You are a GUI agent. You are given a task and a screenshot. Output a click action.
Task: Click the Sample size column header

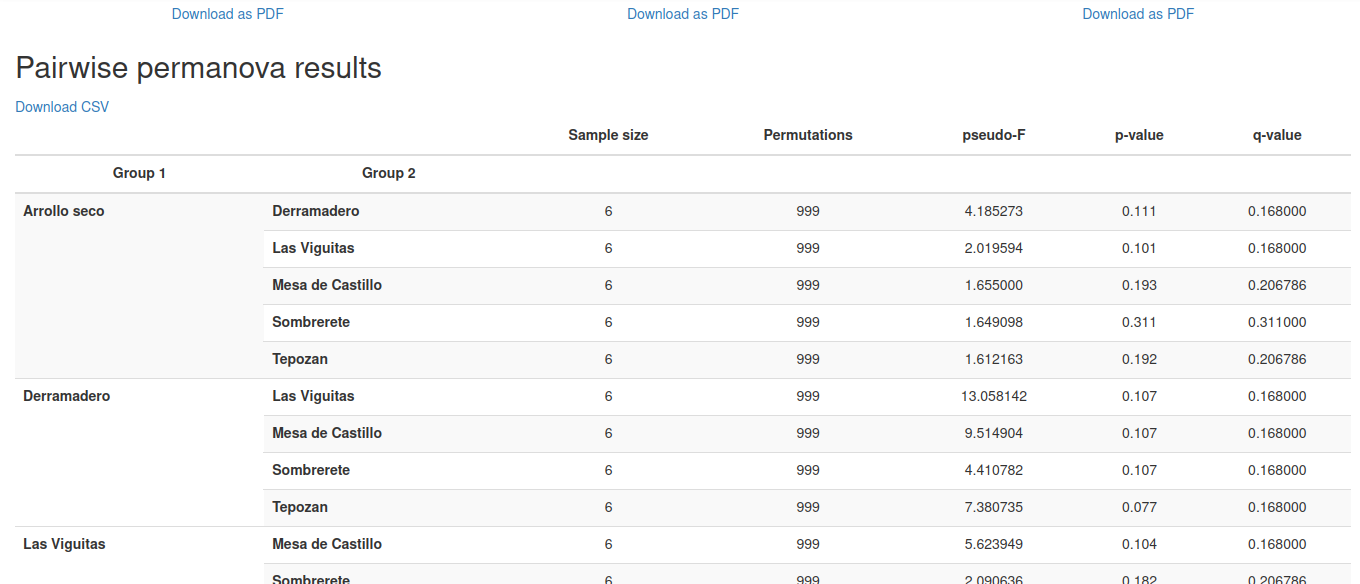(x=608, y=135)
